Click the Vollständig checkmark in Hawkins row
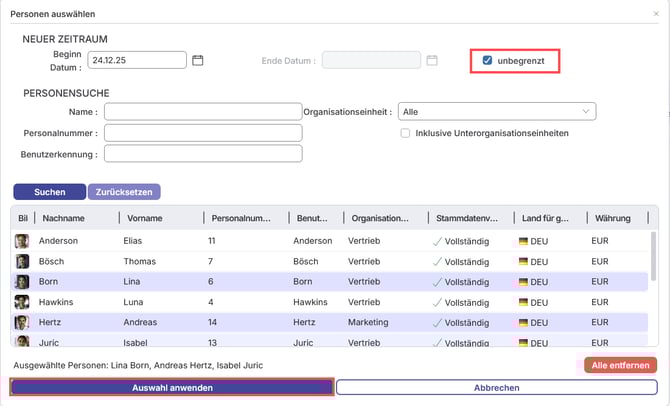 pyautogui.click(x=436, y=302)
